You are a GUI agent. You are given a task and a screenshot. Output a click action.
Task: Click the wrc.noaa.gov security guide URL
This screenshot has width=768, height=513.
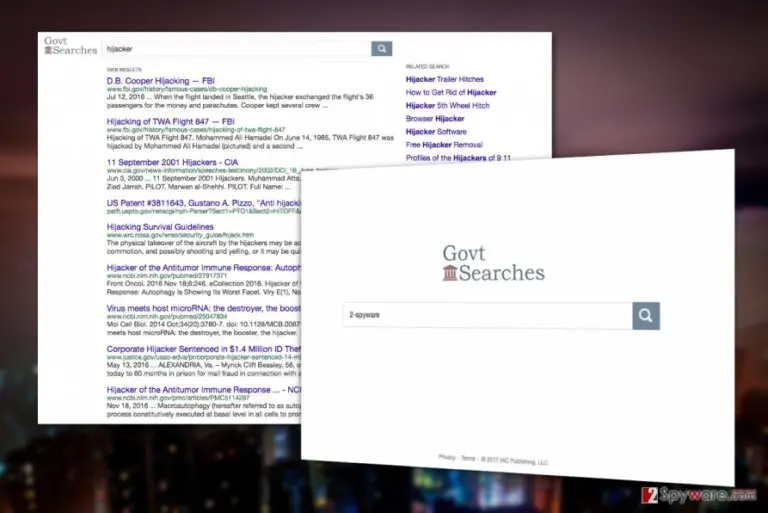click(x=180, y=235)
